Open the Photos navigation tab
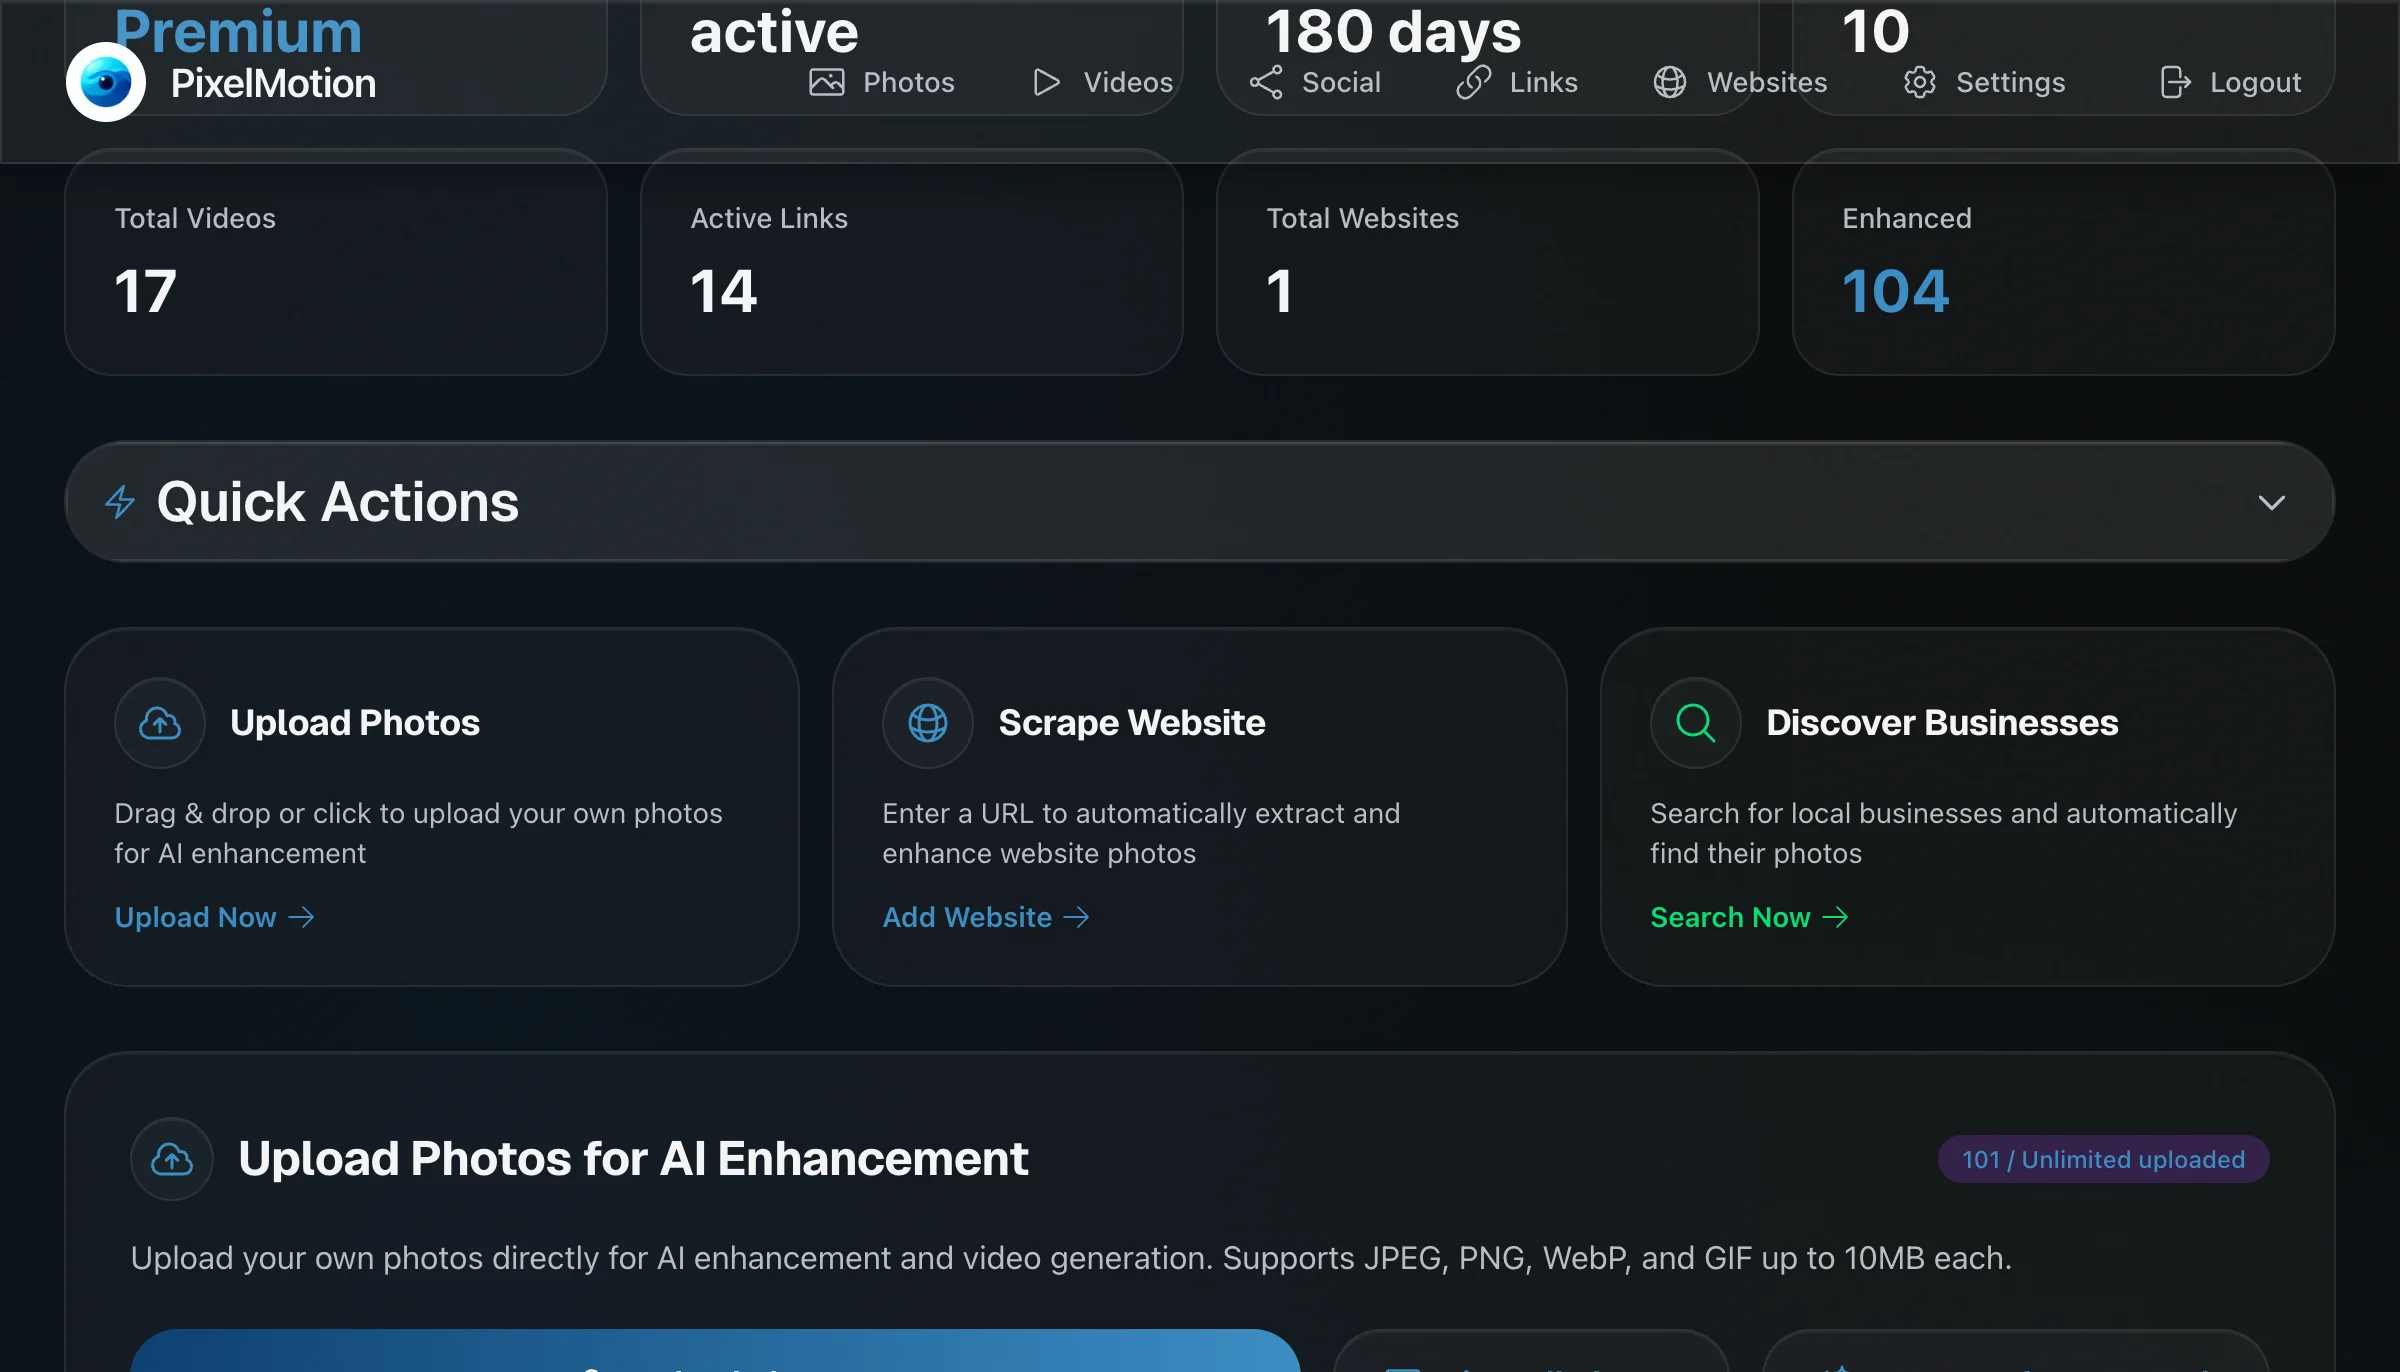The height and width of the screenshot is (1372, 2400). (x=882, y=82)
